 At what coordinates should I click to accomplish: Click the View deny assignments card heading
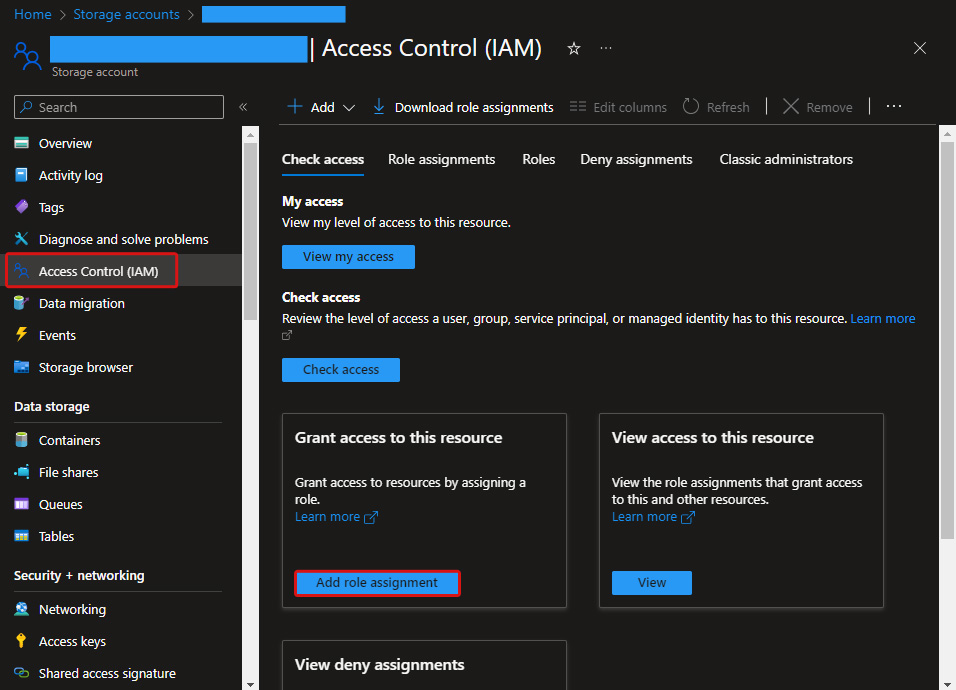point(379,664)
